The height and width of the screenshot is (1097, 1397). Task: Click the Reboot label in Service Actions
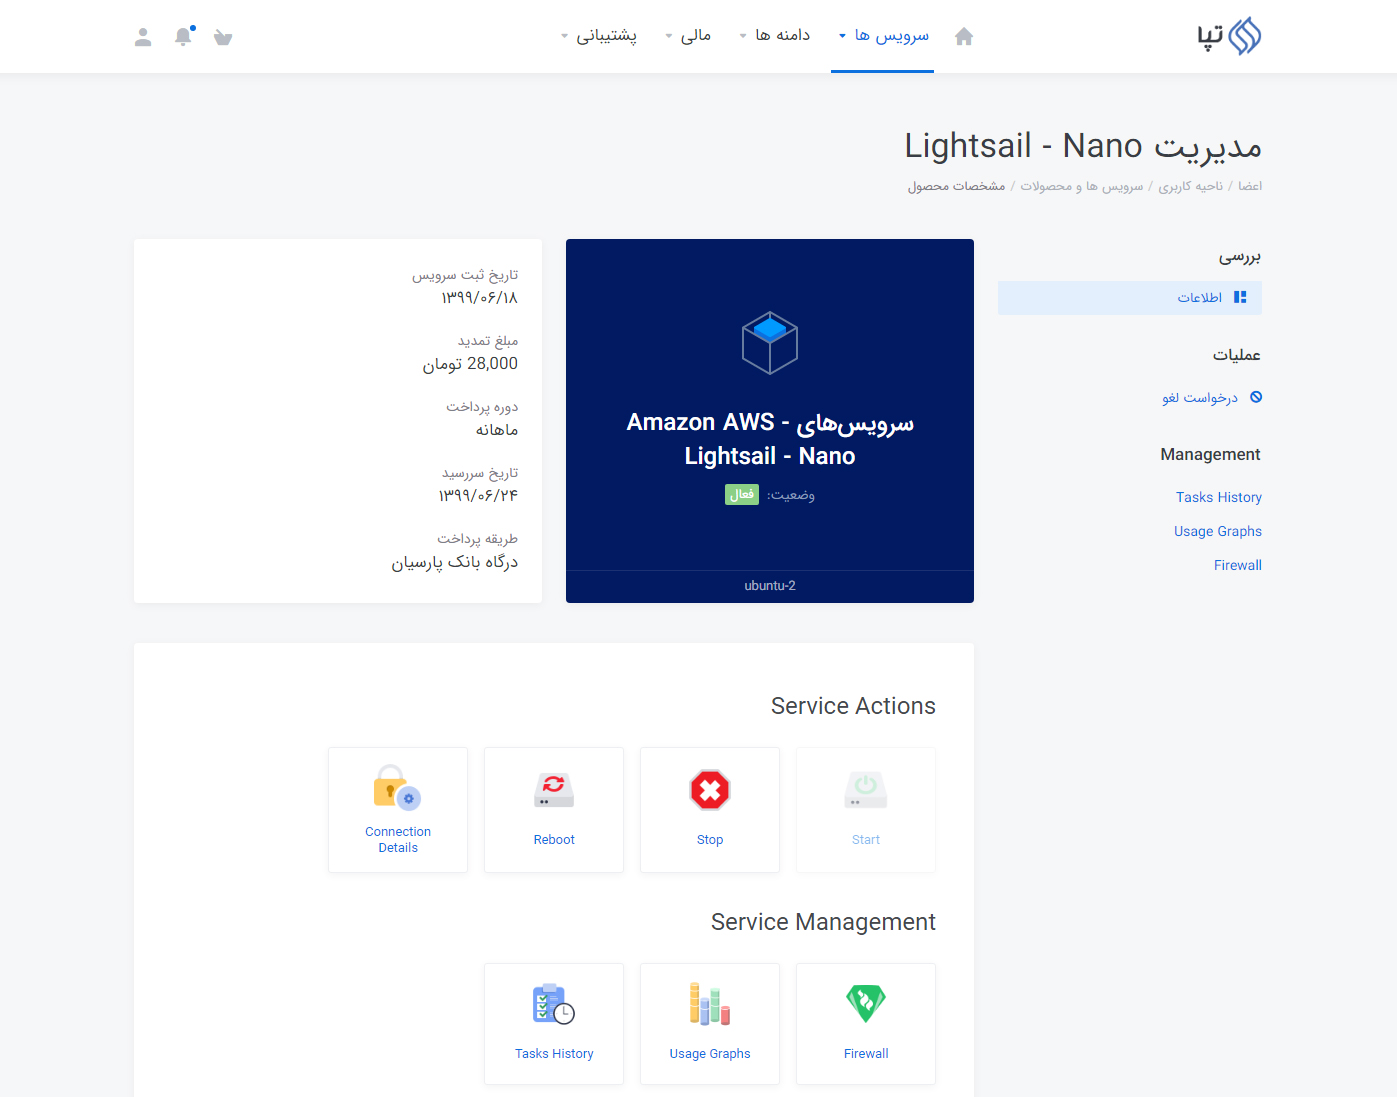tap(554, 840)
